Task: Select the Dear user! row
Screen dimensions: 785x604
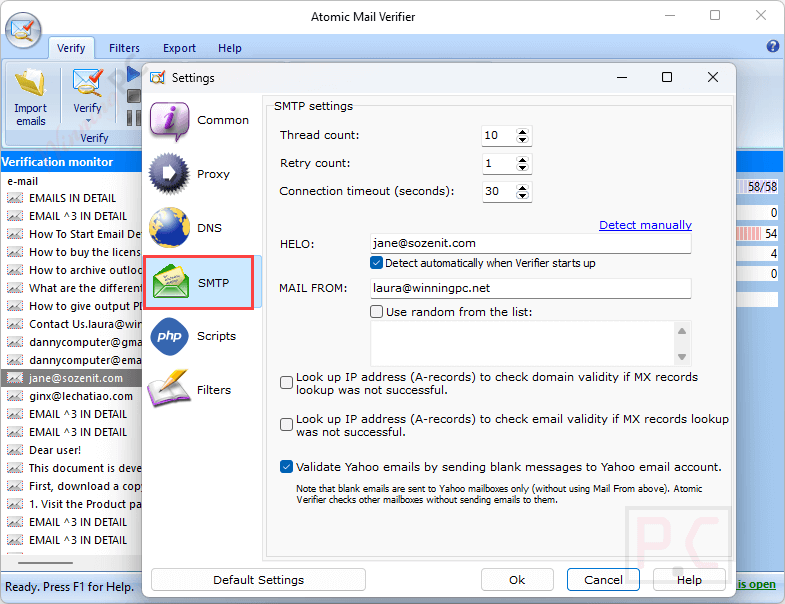Action: [72, 450]
